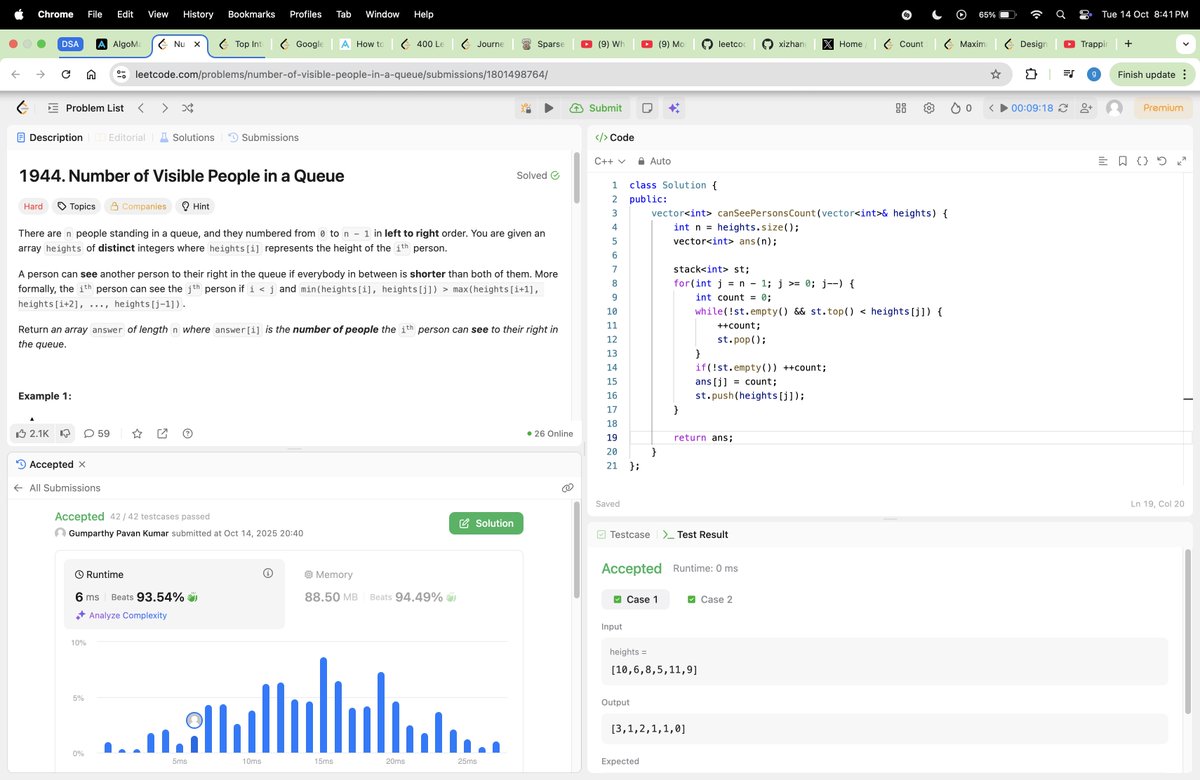Close the Accepted submission tab
1200x780 pixels.
pyautogui.click(x=82, y=465)
